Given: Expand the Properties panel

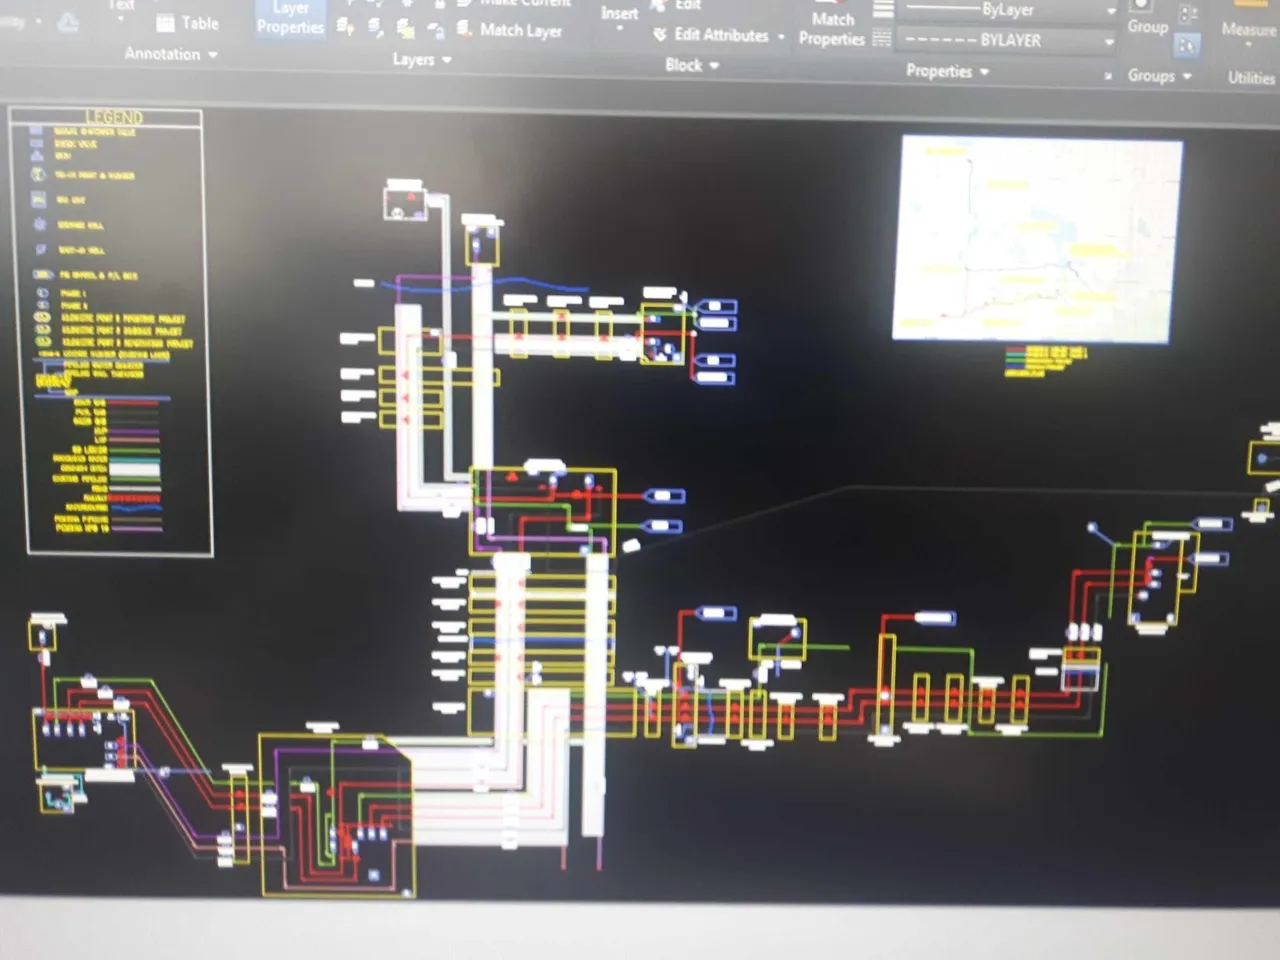Looking at the screenshot, I should 947,71.
